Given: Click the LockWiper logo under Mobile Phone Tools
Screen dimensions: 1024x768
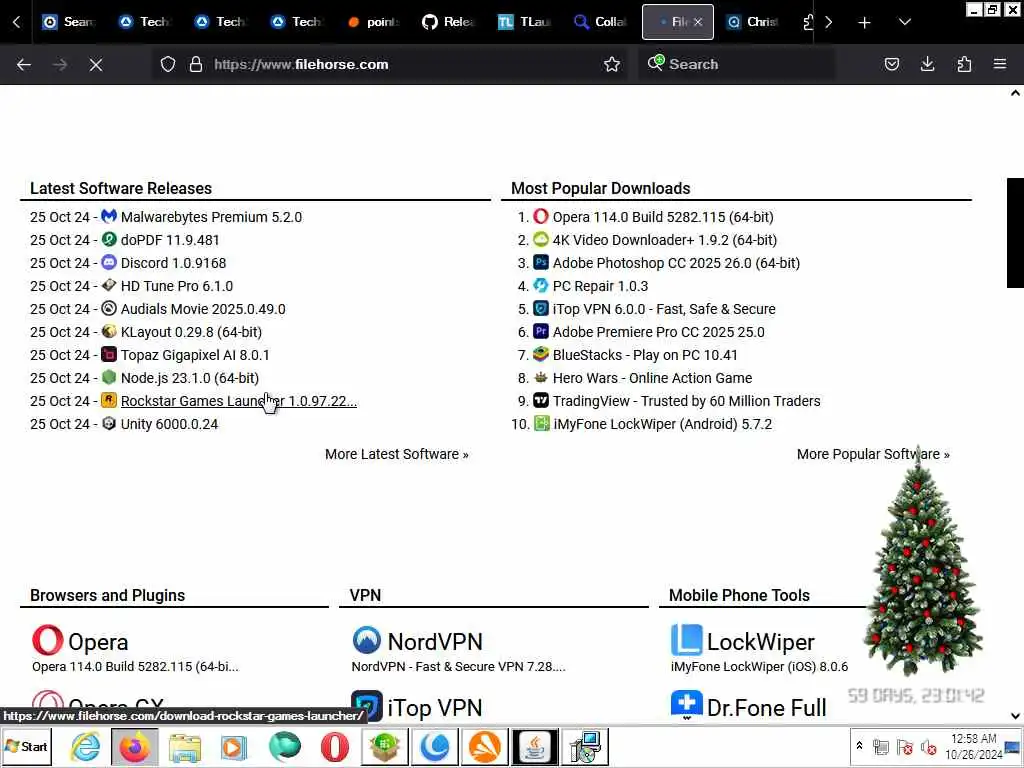Looking at the screenshot, I should click(686, 640).
